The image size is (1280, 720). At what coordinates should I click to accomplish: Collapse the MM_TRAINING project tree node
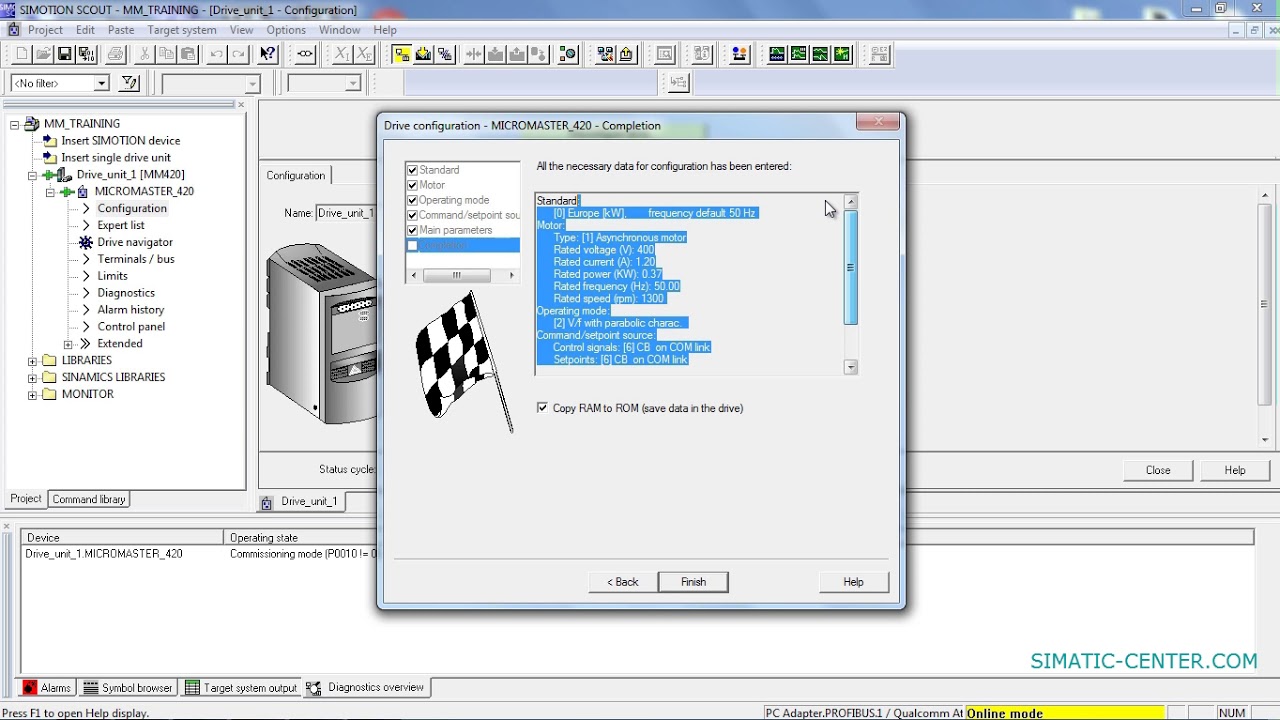tap(15, 124)
